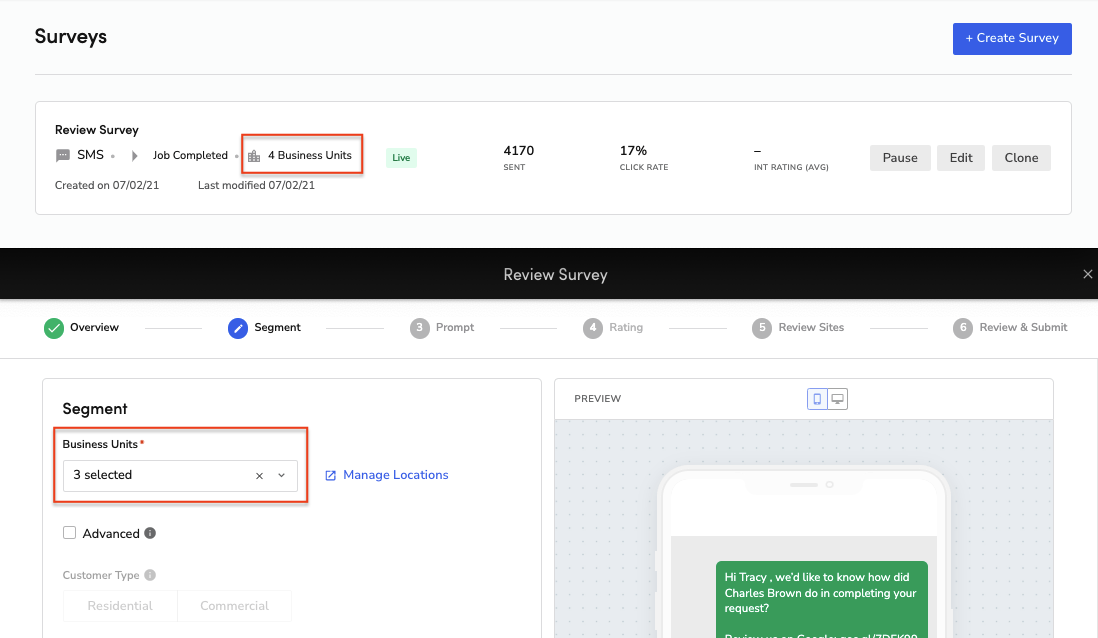Go to the Review Sites step

pos(811,327)
